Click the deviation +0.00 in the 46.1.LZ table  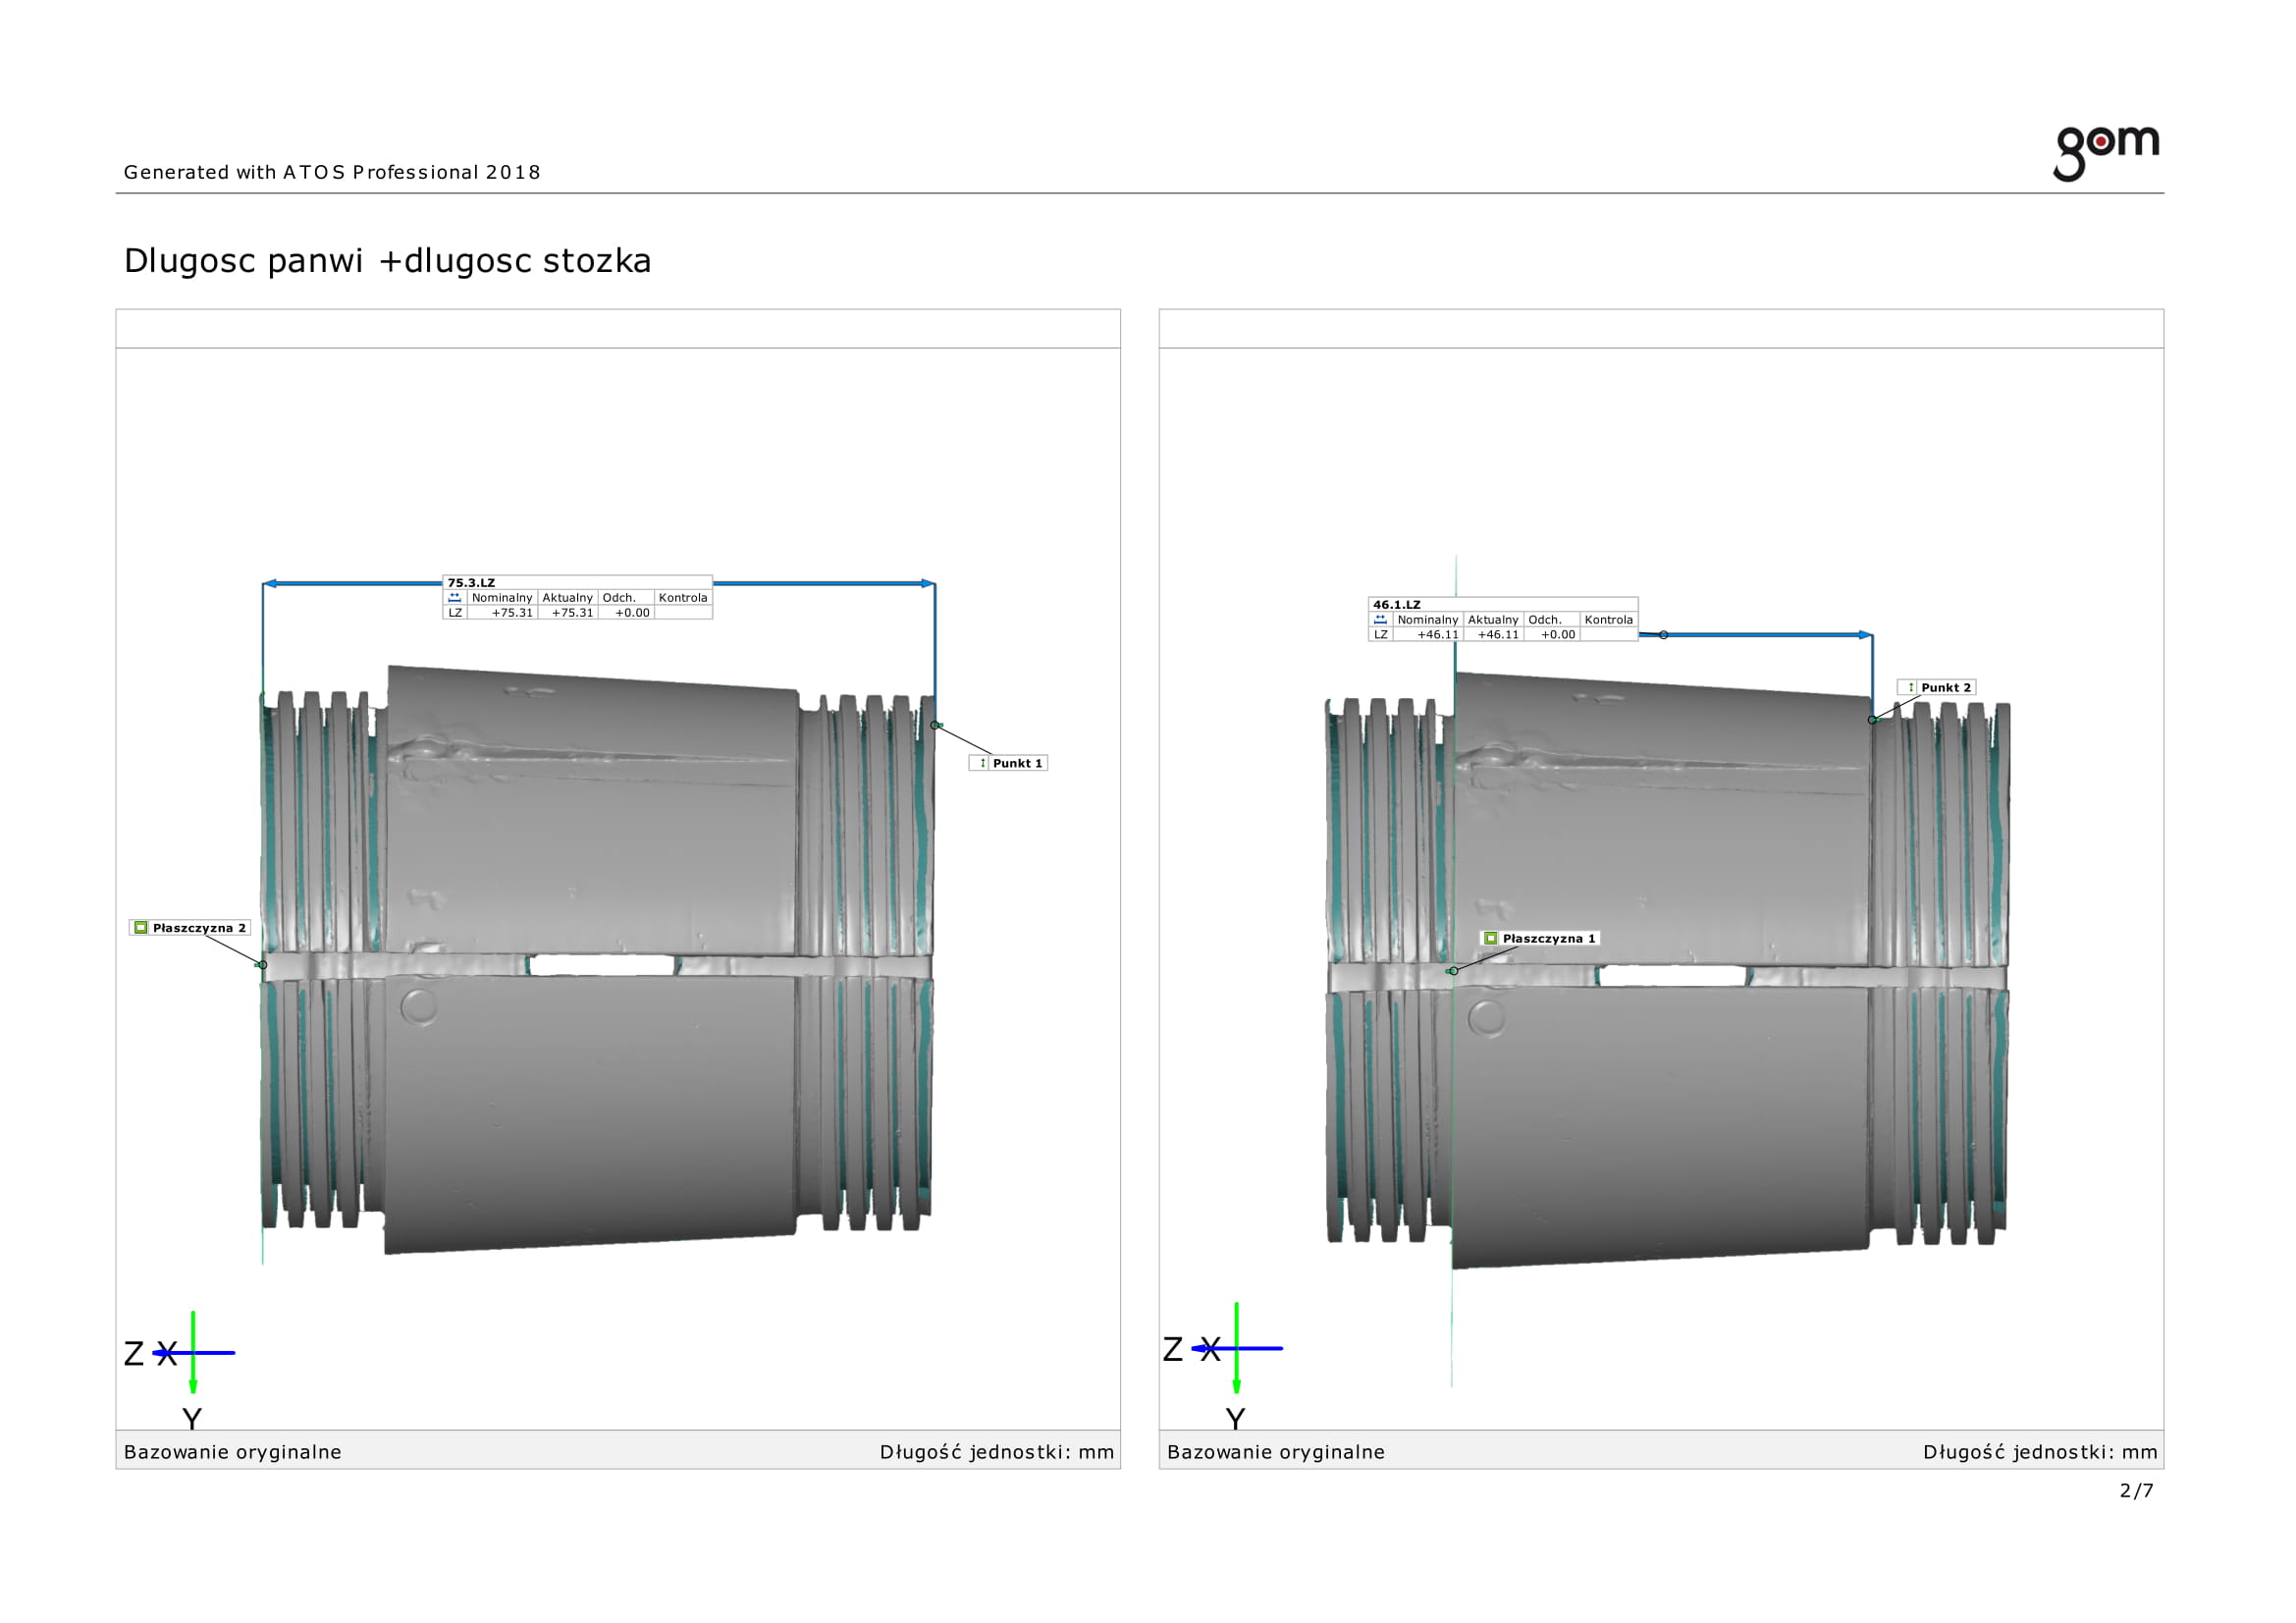[x=1558, y=634]
